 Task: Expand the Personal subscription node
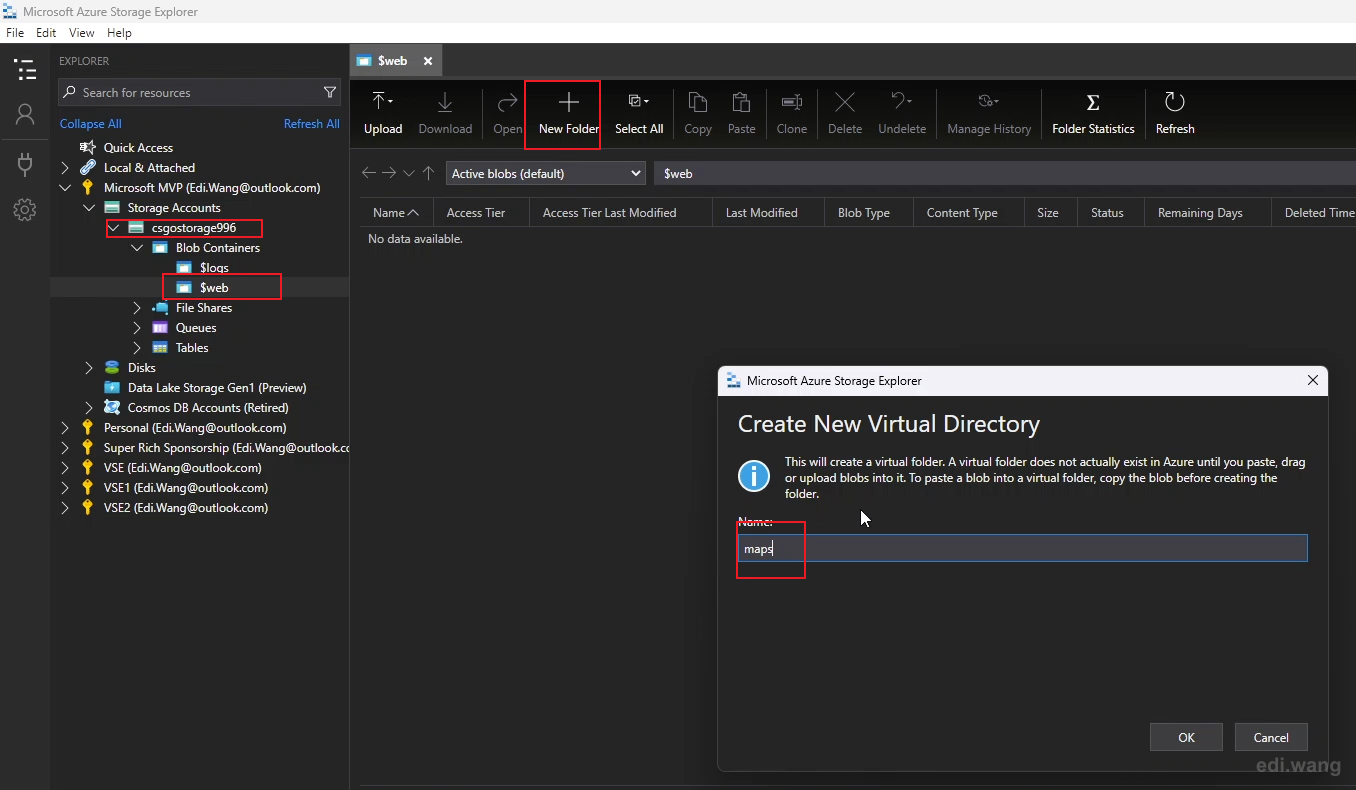[x=65, y=428]
